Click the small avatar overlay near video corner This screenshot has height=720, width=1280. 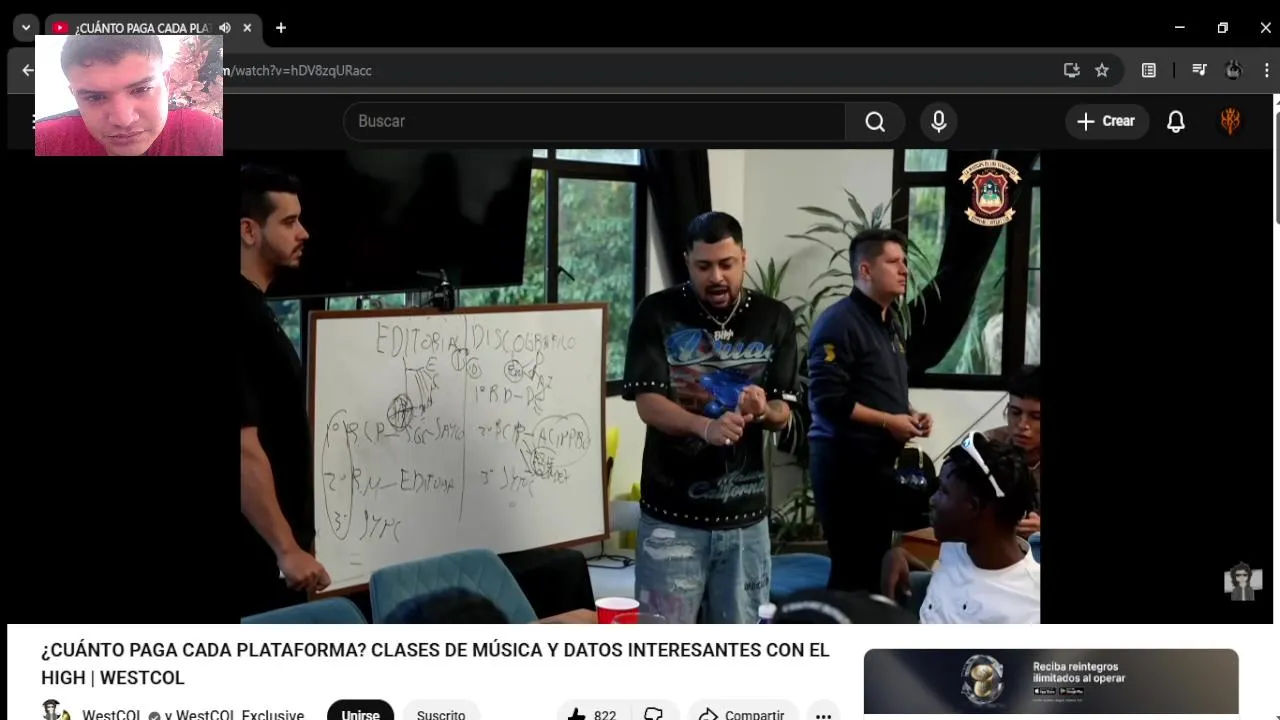1242,581
